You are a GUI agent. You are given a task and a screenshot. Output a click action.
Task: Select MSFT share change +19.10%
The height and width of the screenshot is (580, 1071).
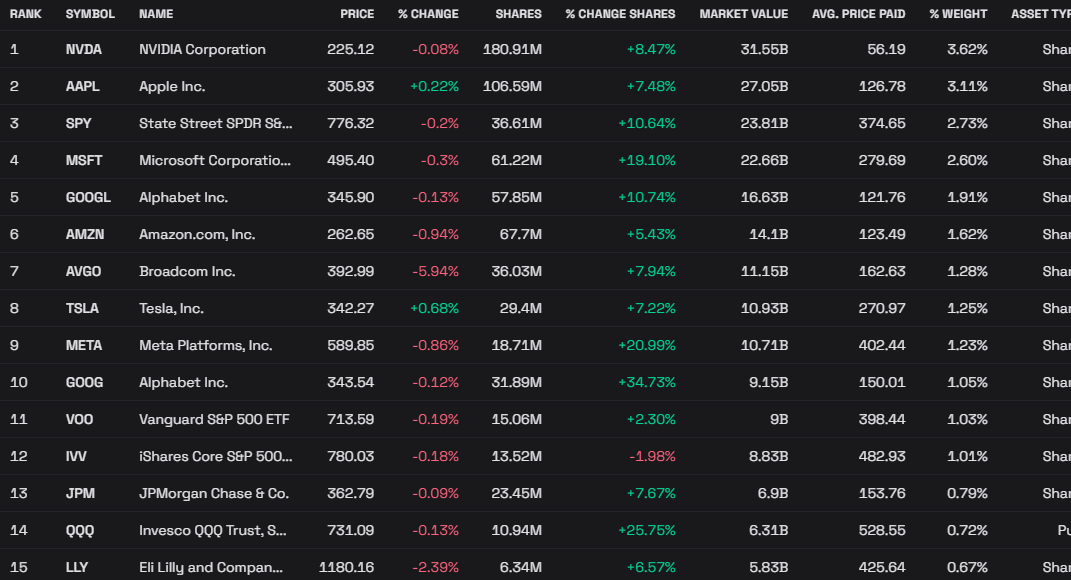pos(647,160)
